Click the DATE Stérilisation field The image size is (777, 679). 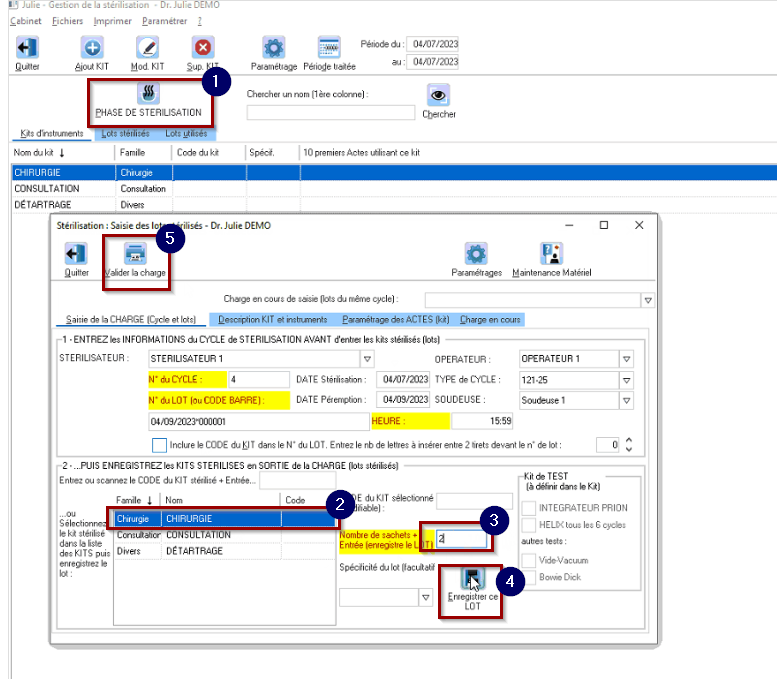tap(403, 380)
